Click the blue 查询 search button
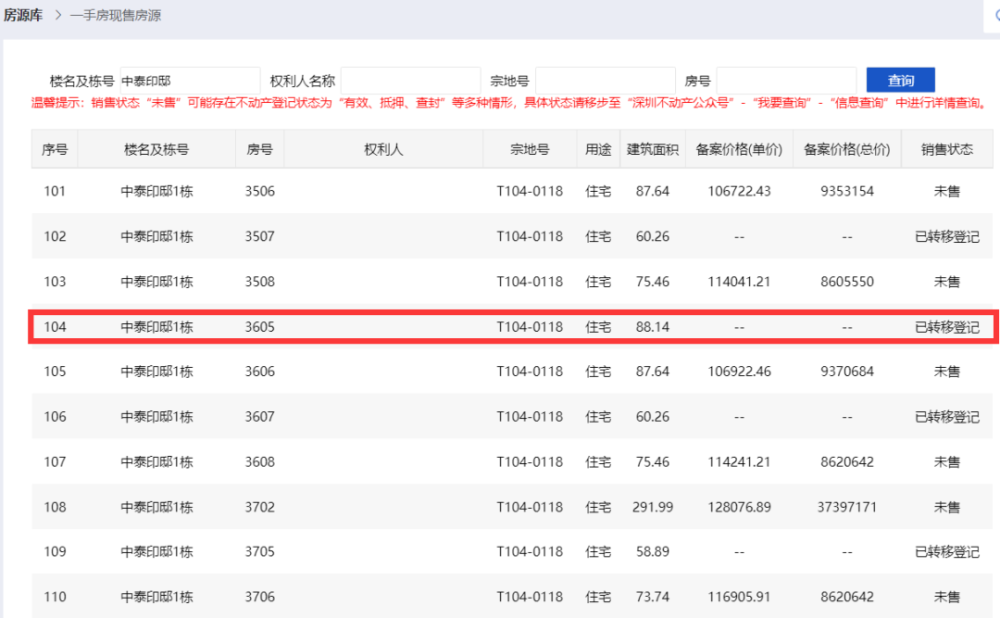 (900, 80)
